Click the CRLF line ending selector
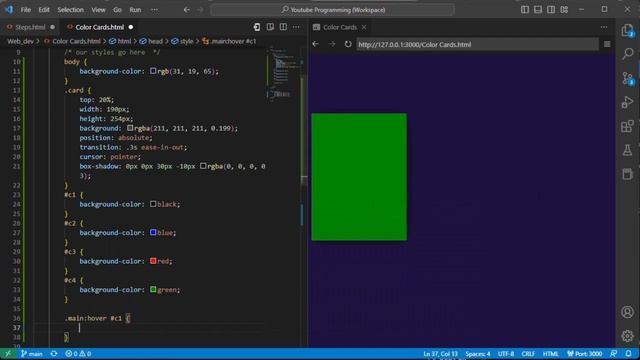This screenshot has height=360, width=640. (528, 354)
